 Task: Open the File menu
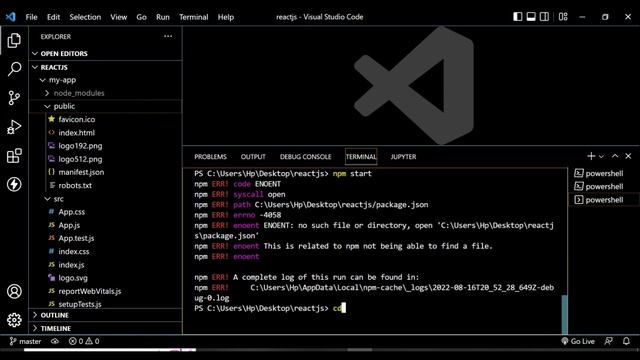coord(31,17)
